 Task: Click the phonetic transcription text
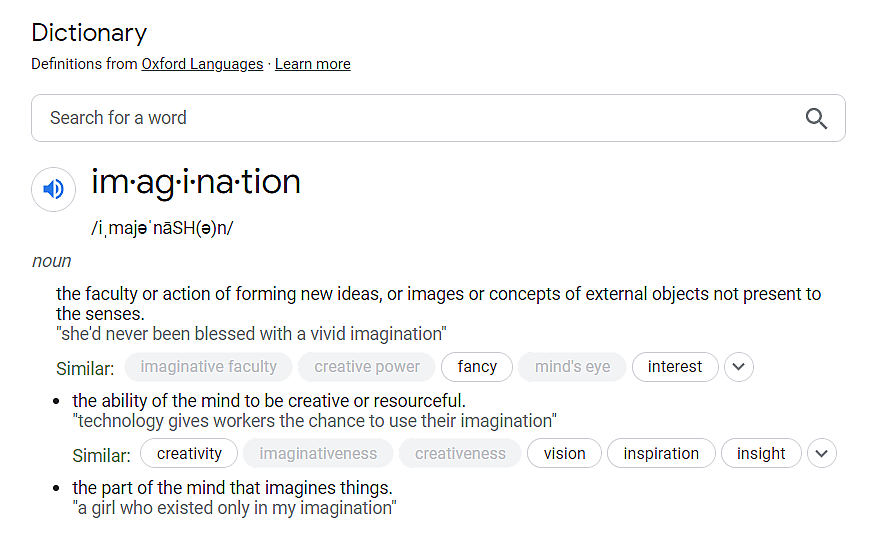click(x=162, y=228)
